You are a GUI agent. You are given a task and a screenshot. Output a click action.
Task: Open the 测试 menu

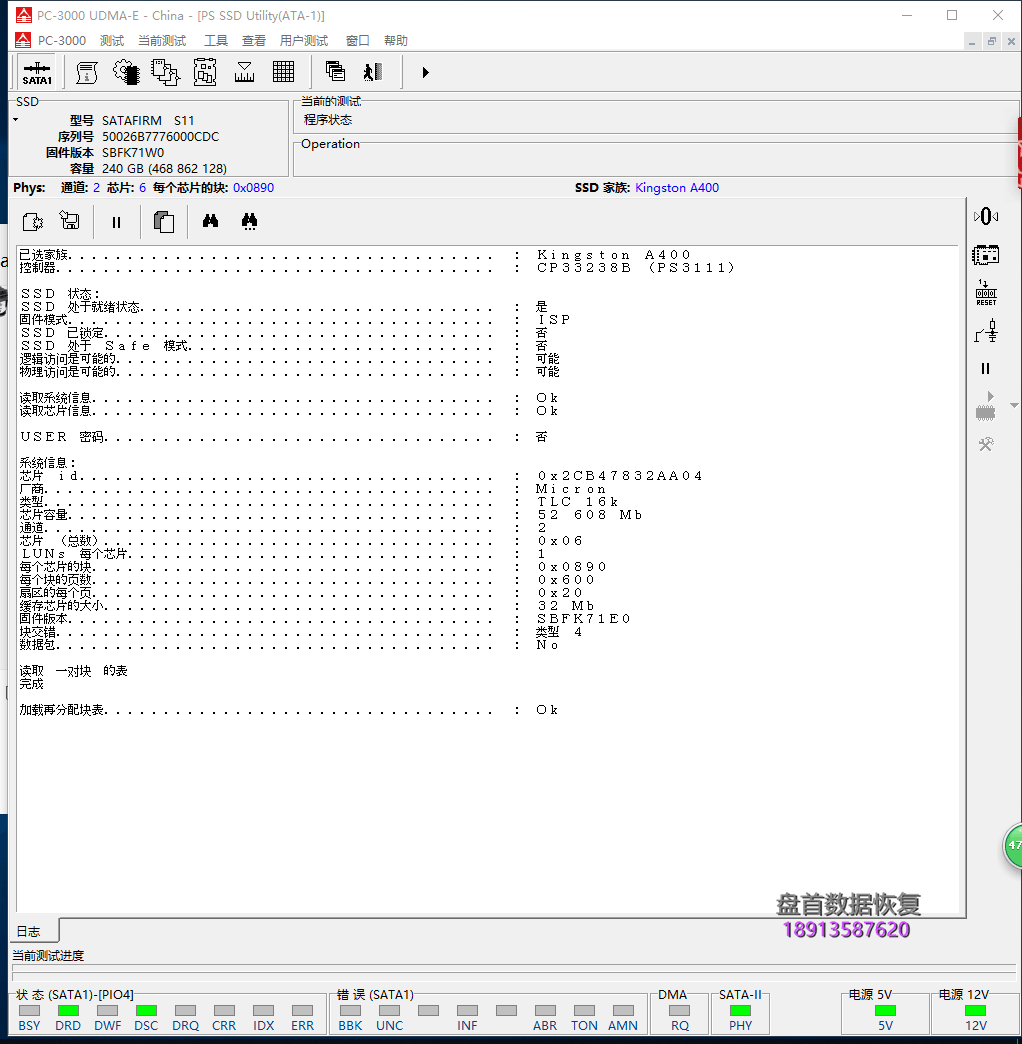(112, 41)
